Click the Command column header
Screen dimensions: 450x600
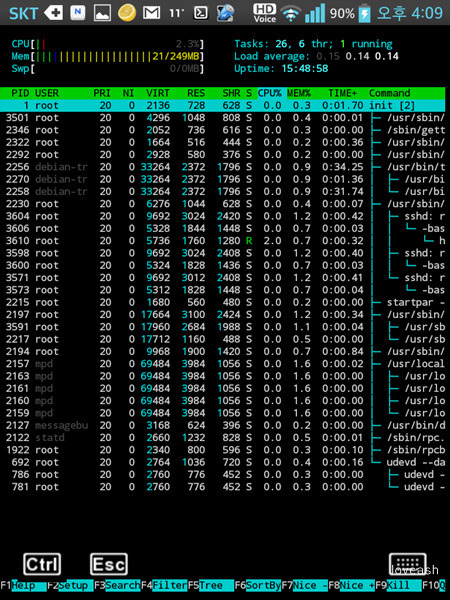390,93
